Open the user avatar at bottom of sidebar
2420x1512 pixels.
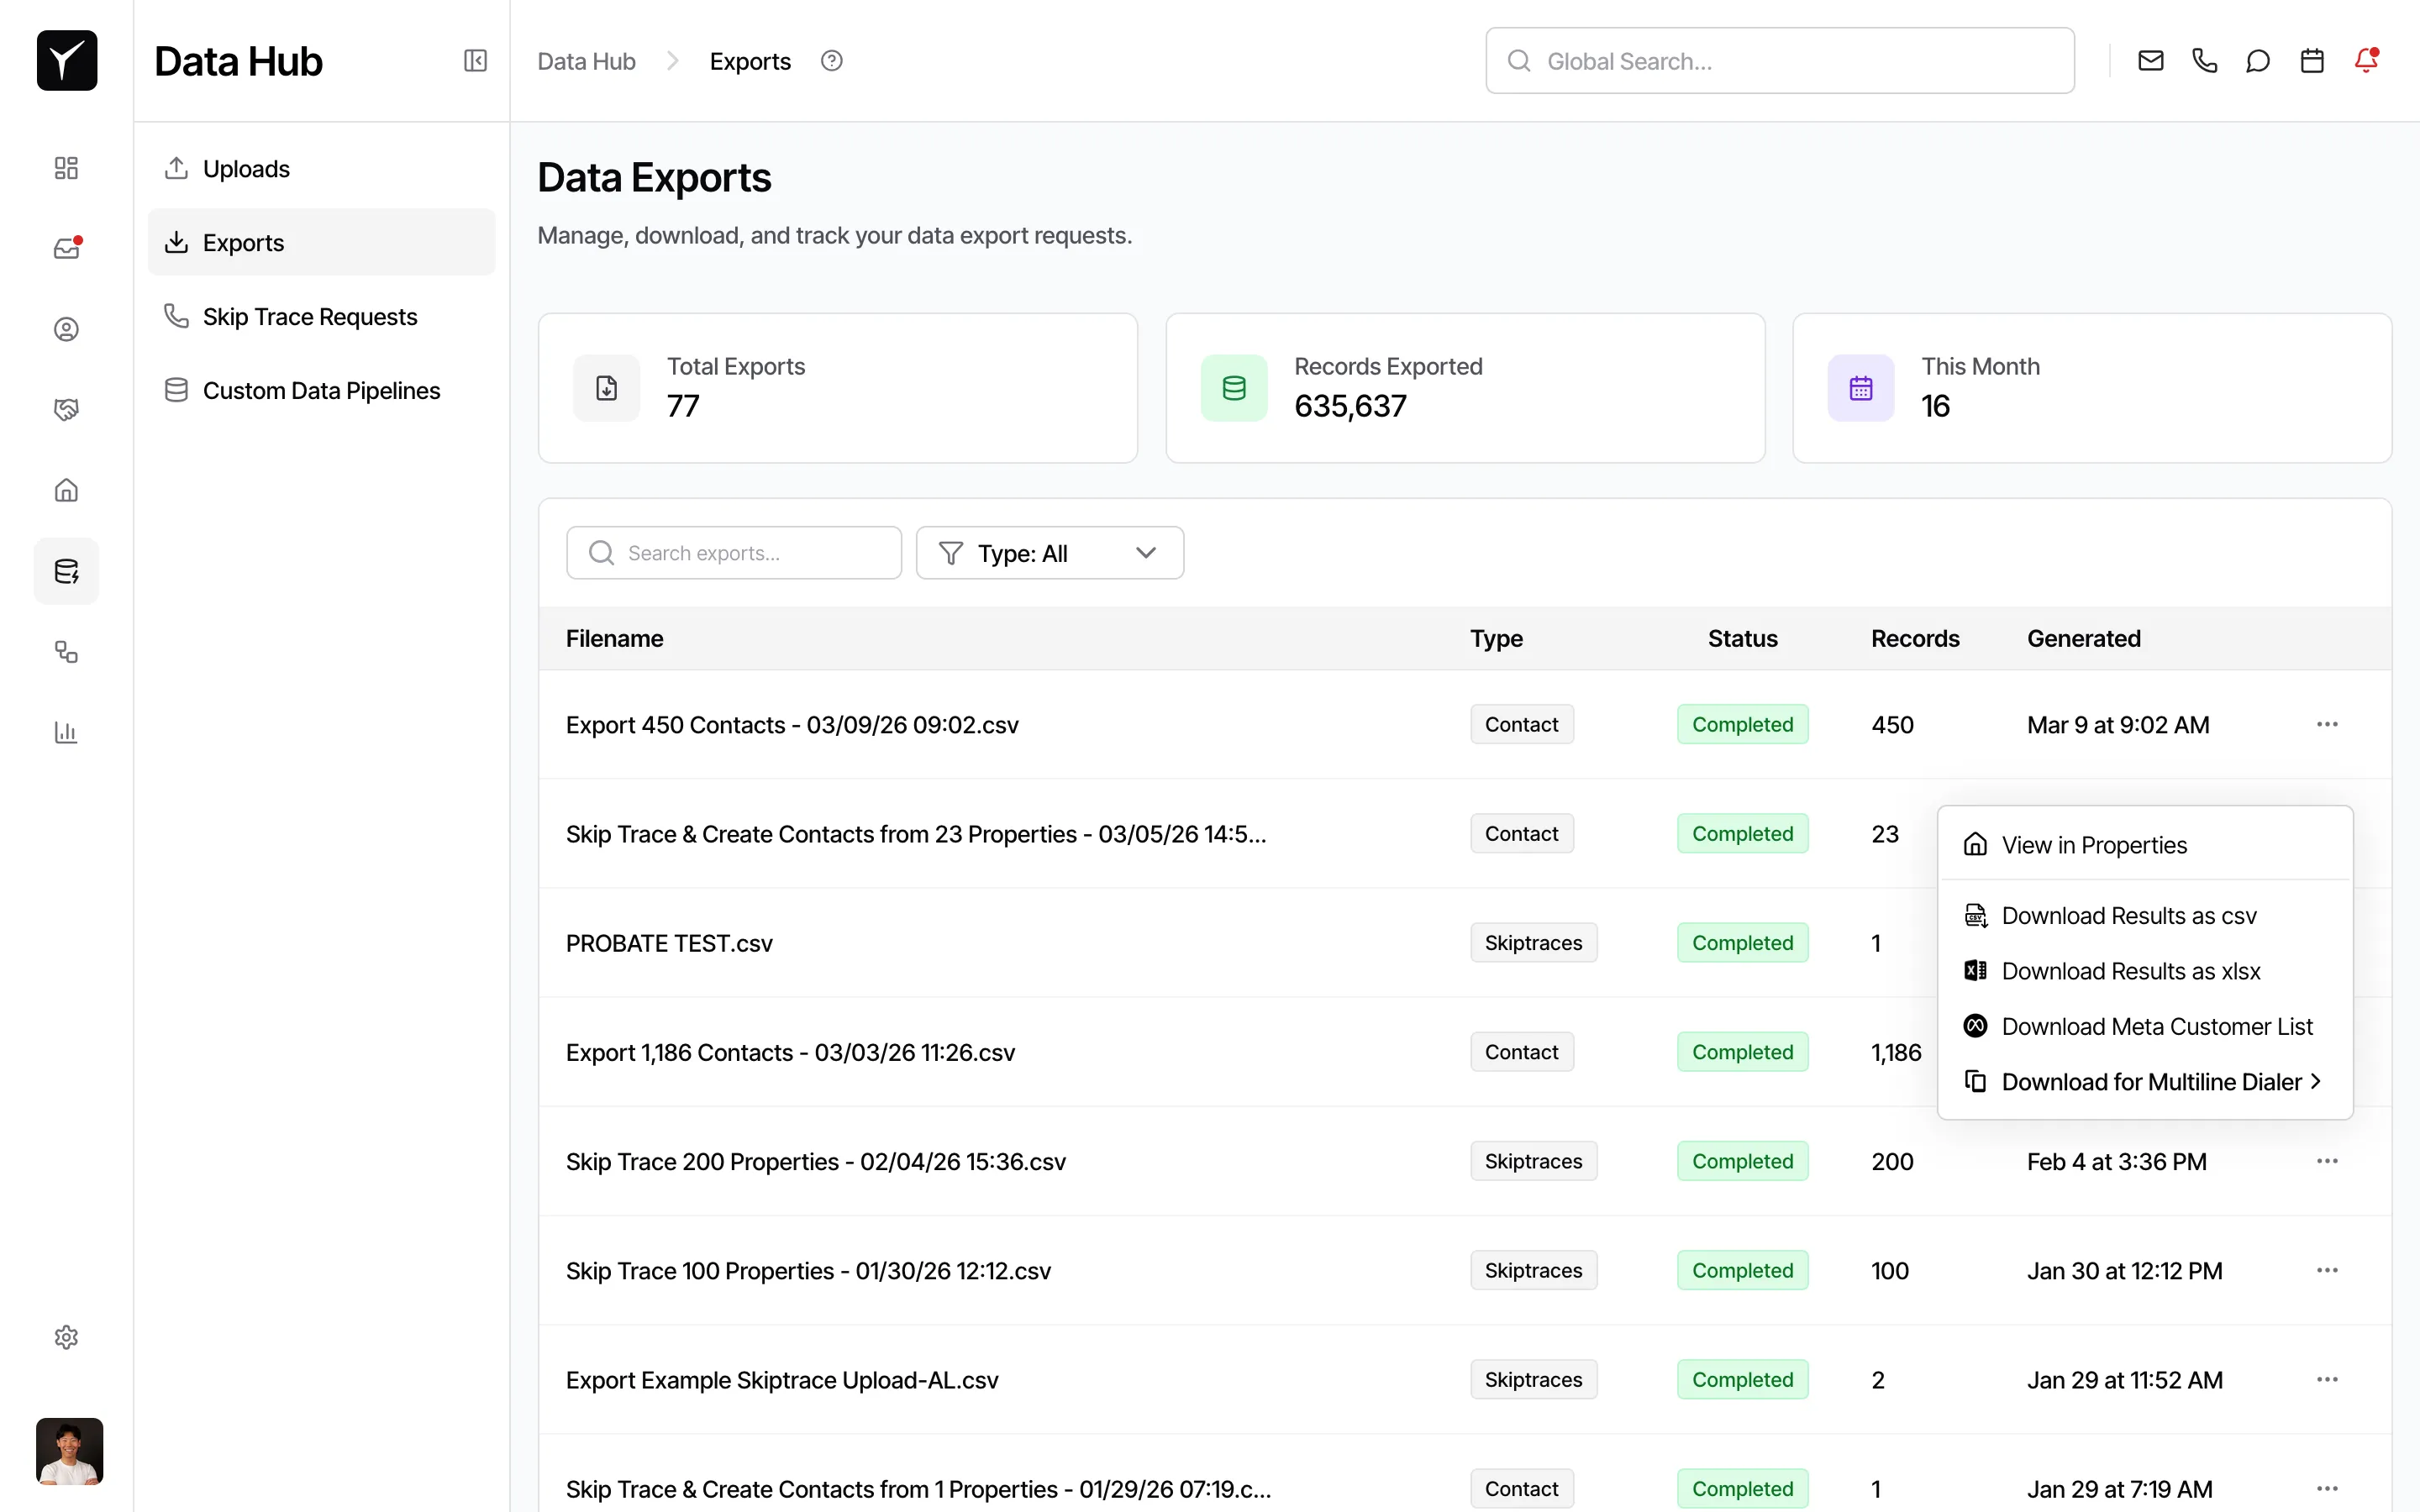(x=69, y=1452)
